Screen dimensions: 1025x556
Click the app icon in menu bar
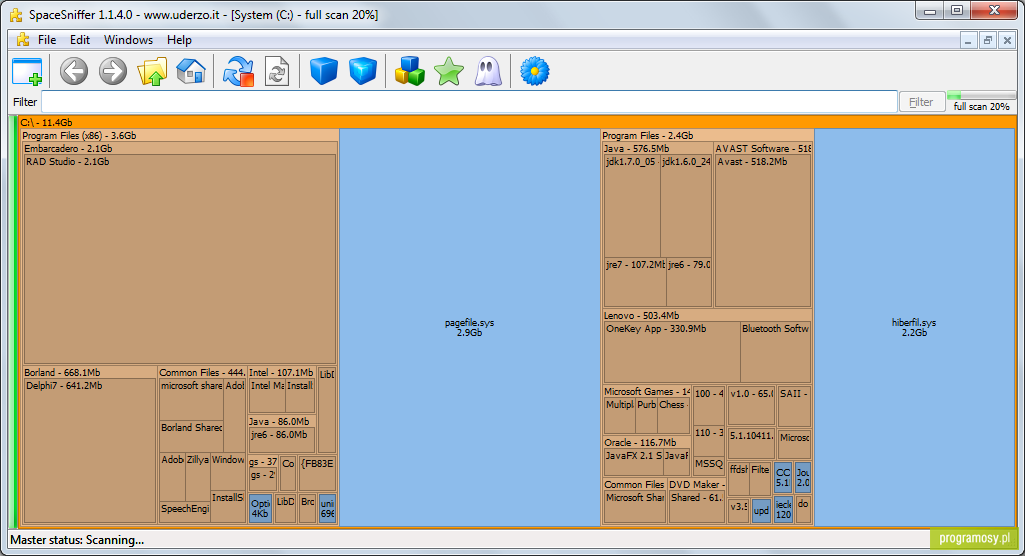(23, 39)
